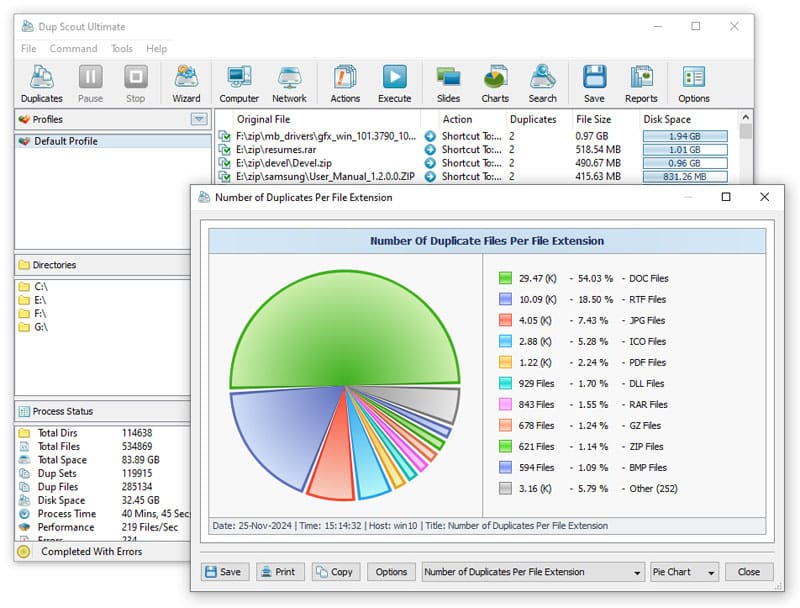Click the gray Other legend swatch
This screenshot has width=800, height=608.
click(505, 489)
